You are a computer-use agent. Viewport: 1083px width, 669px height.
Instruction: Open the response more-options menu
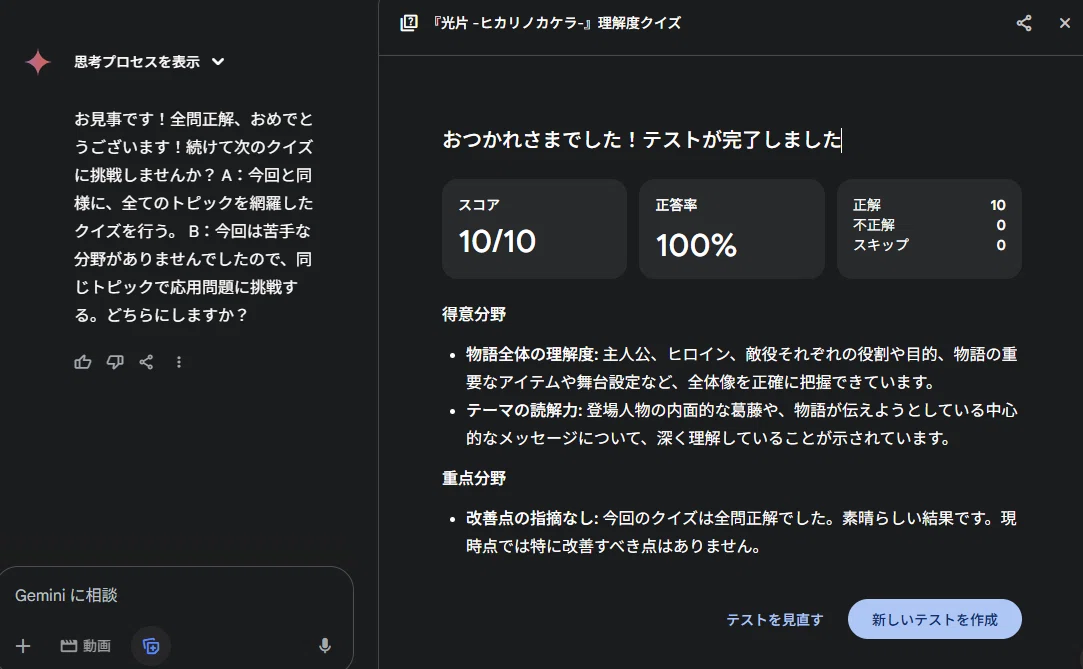click(x=179, y=362)
